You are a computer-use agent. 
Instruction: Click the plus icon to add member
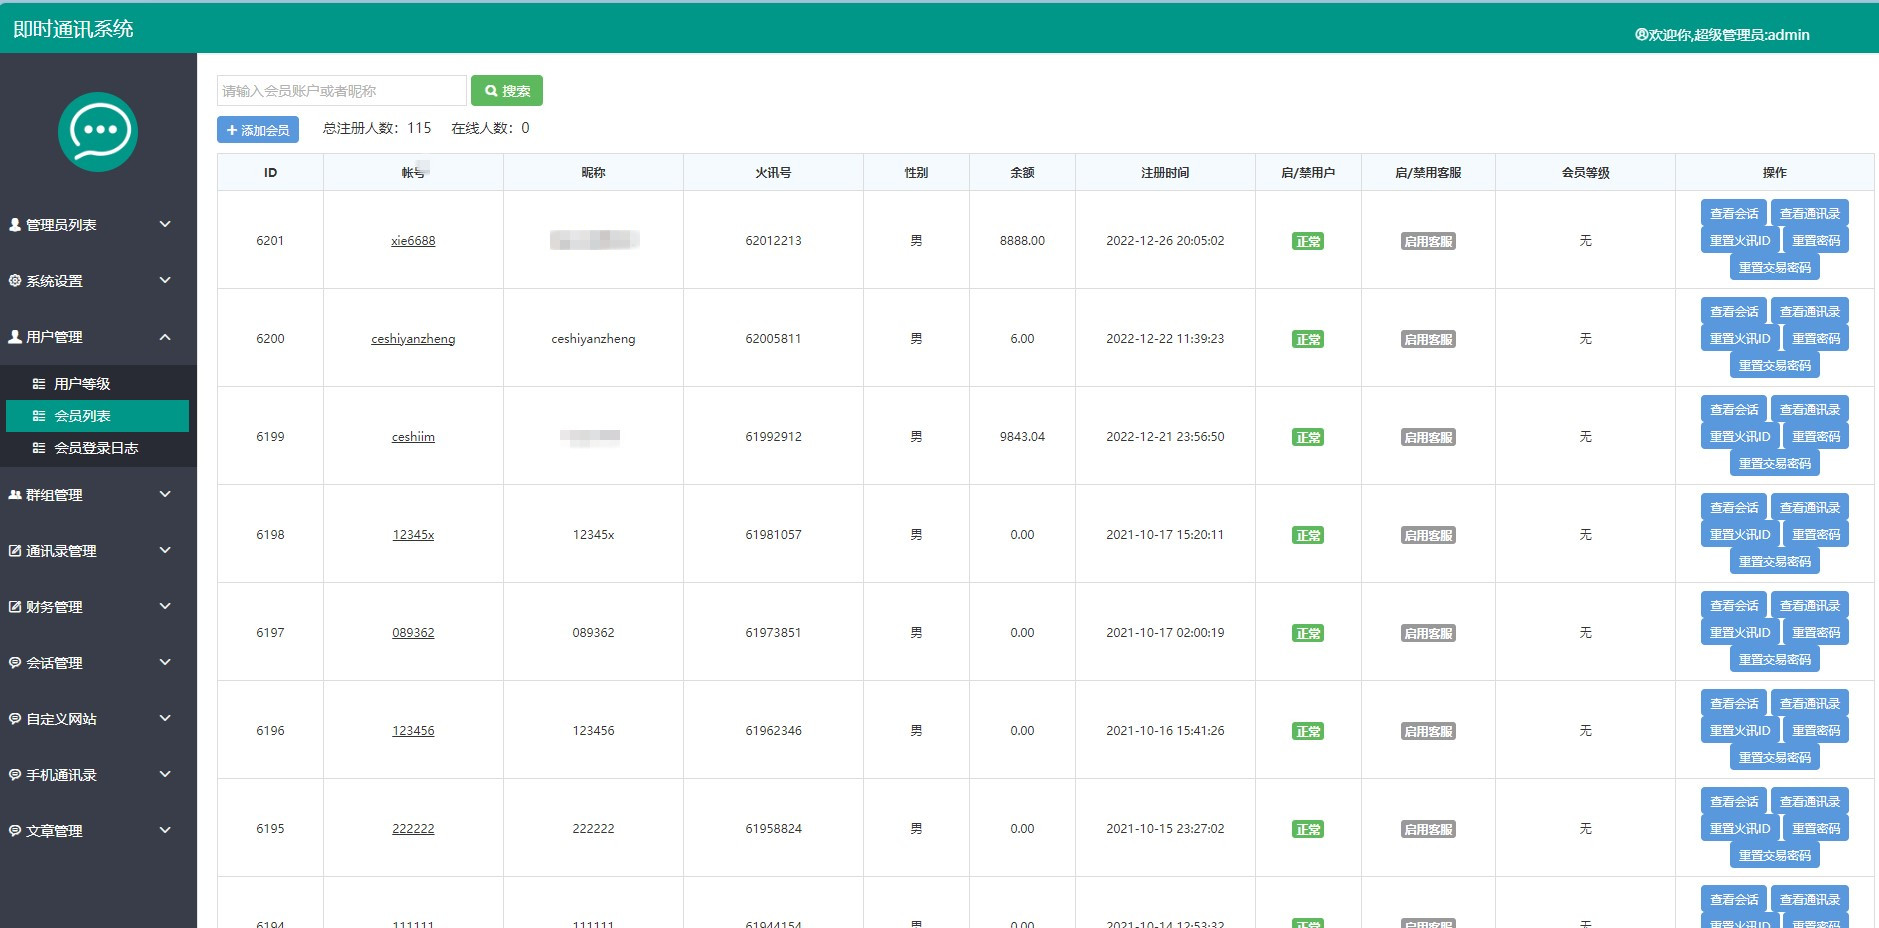(x=232, y=130)
